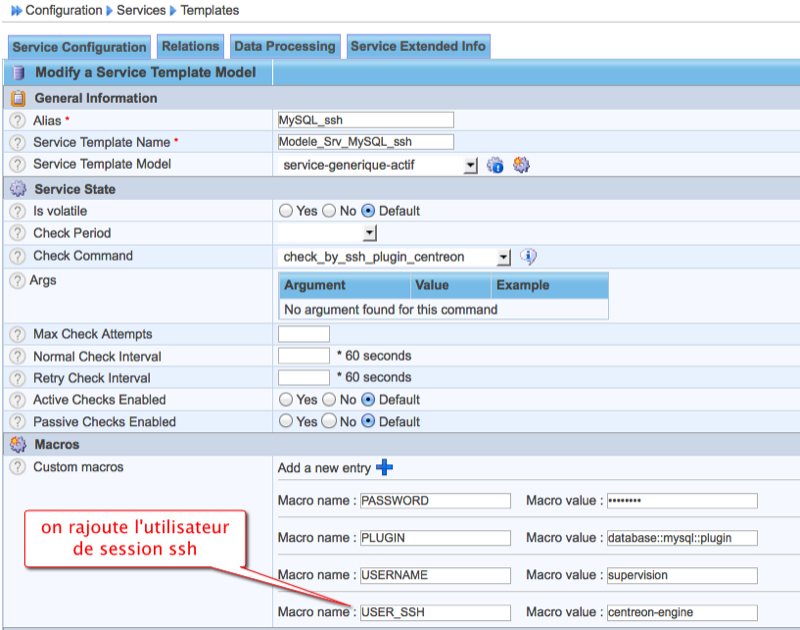Screen dimensions: 800x630
Task: Click Services in the breadcrumb
Action: click(x=142, y=10)
